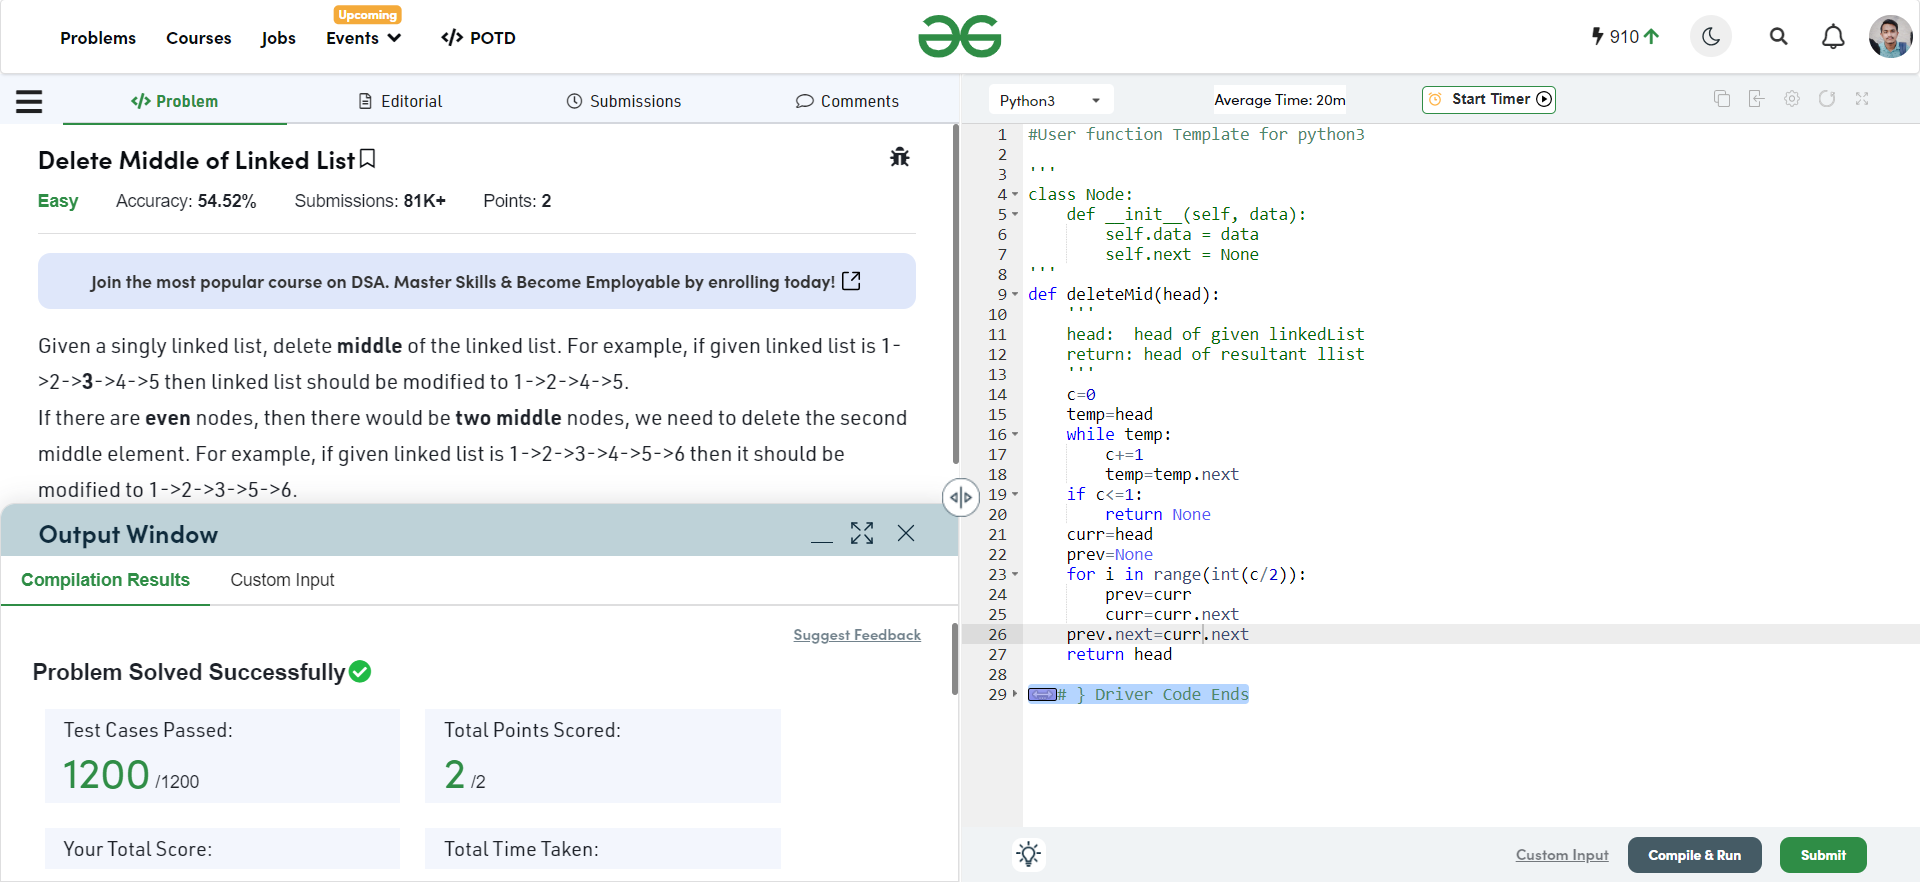Collapse the for loop fold at line 23
This screenshot has width=1920, height=882.
click(x=1015, y=575)
